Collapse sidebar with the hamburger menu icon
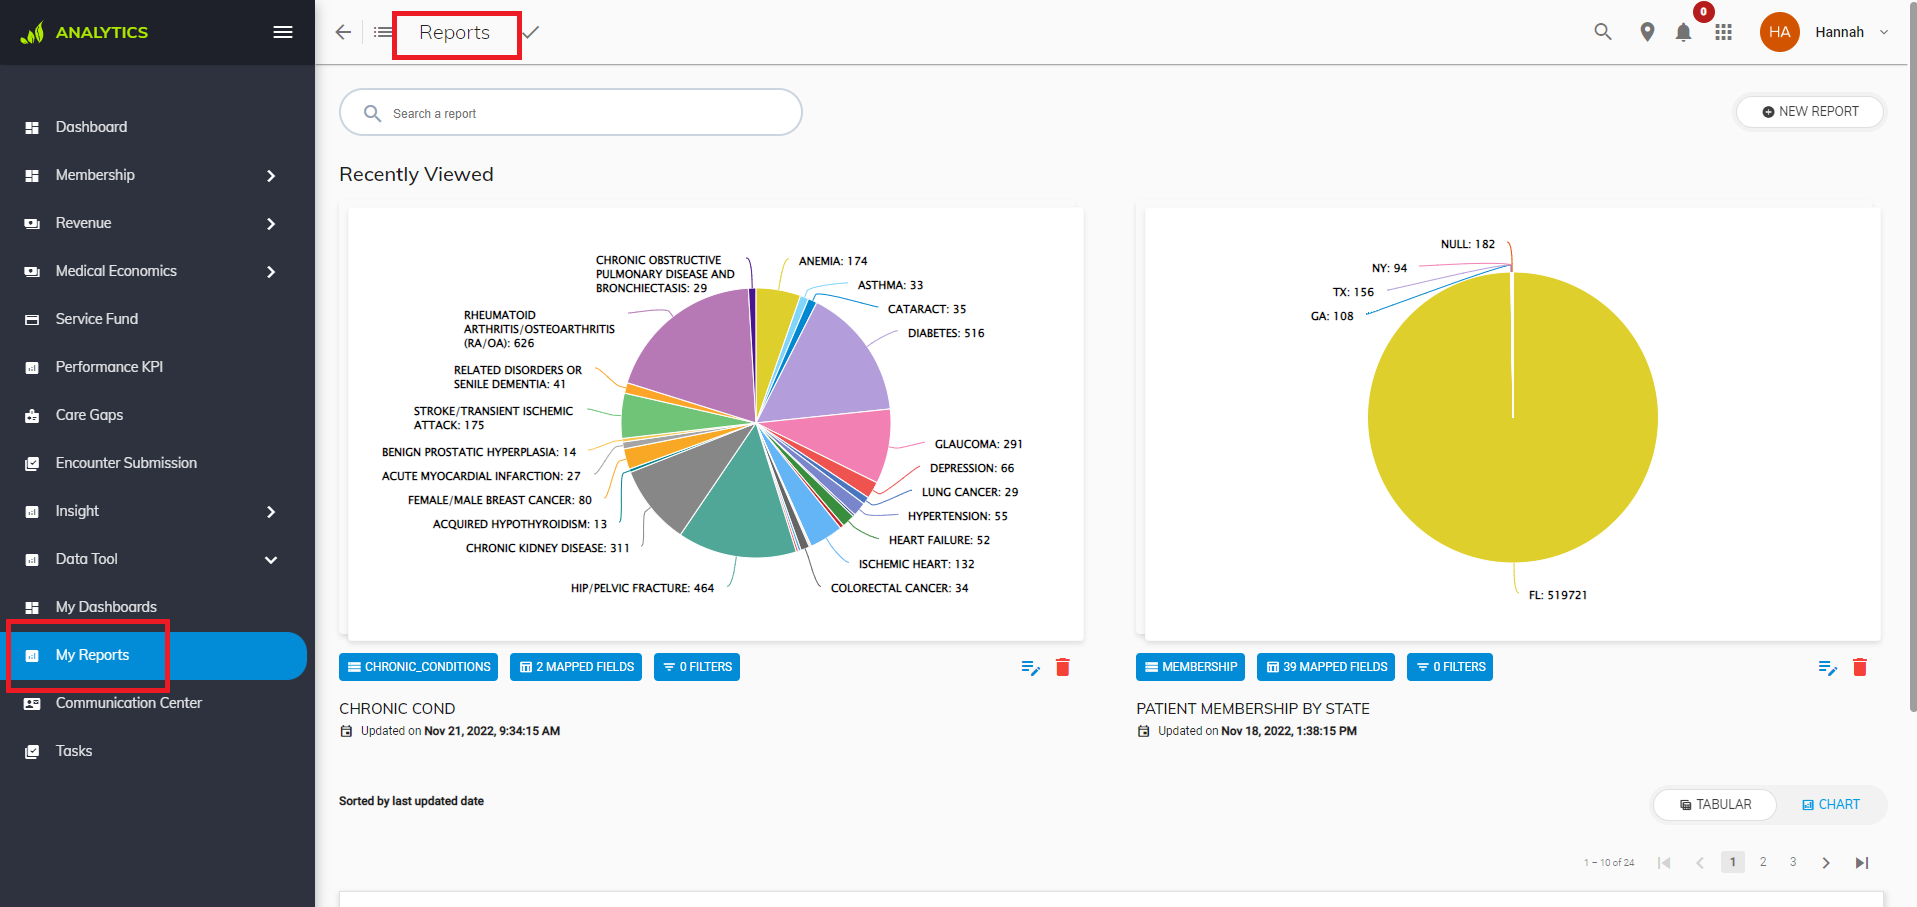The image size is (1917, 907). [x=283, y=32]
